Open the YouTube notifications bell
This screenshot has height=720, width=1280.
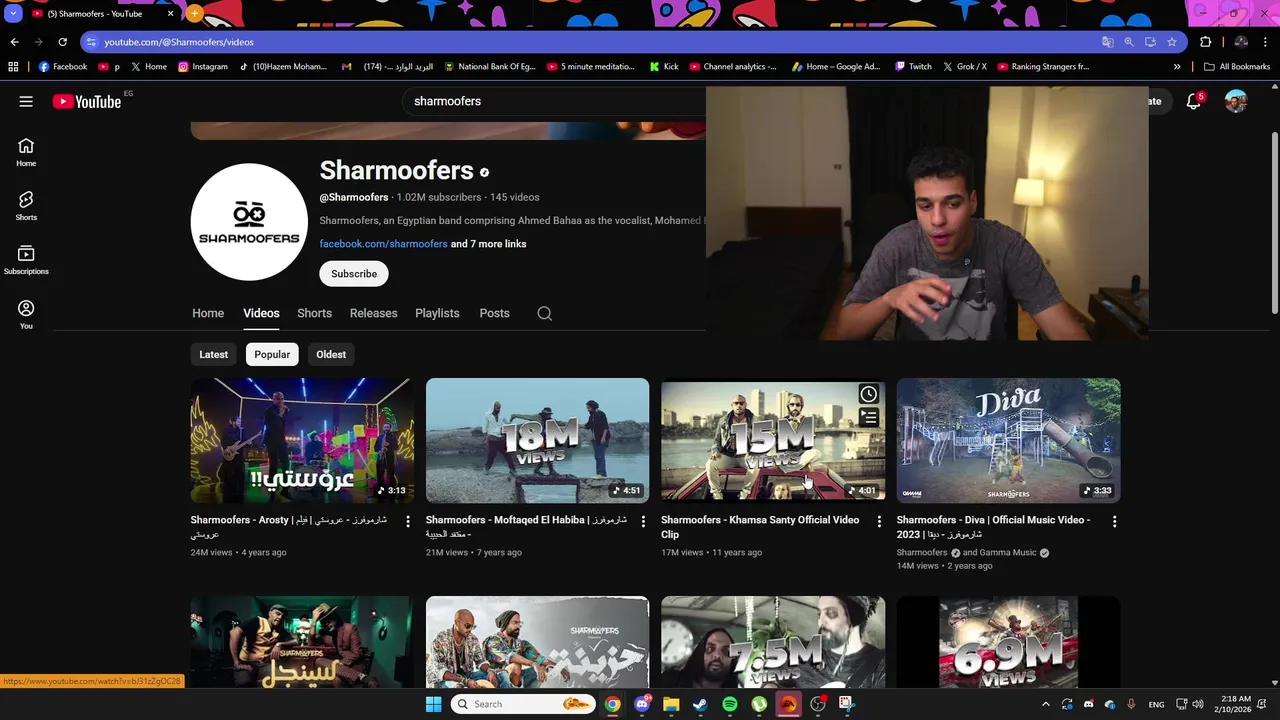[x=1194, y=101]
